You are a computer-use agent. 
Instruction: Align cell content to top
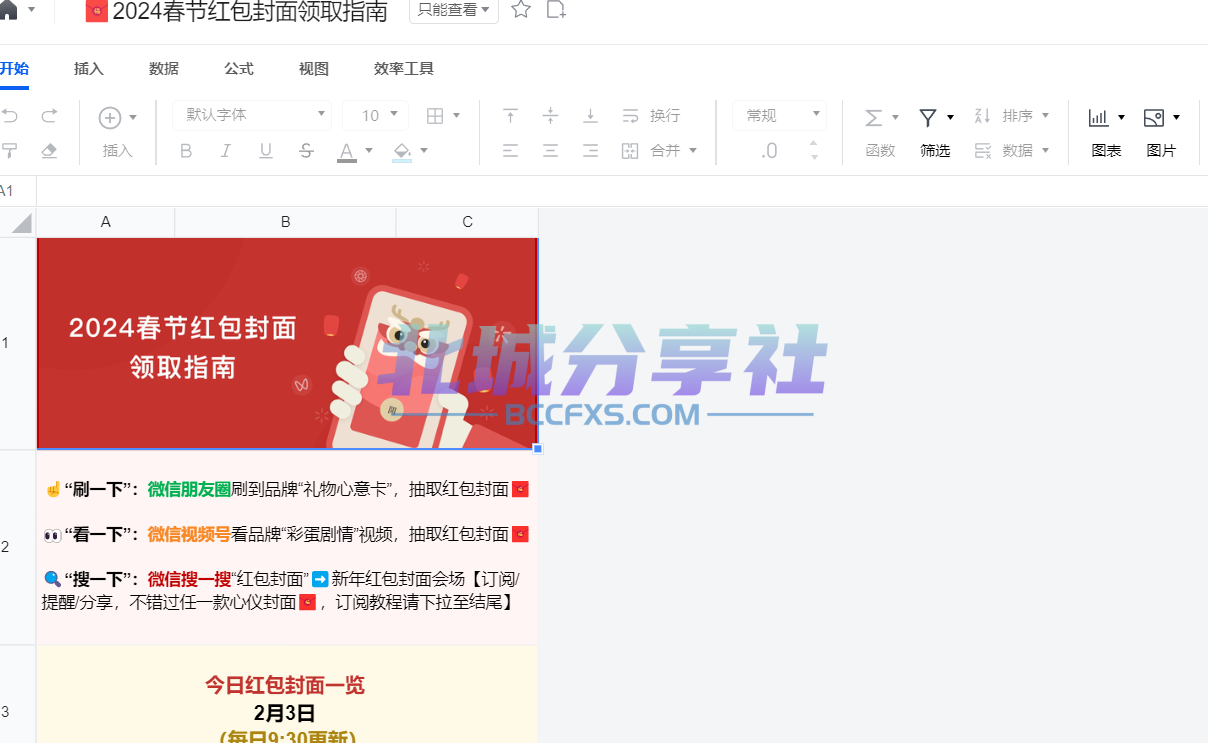coord(510,116)
